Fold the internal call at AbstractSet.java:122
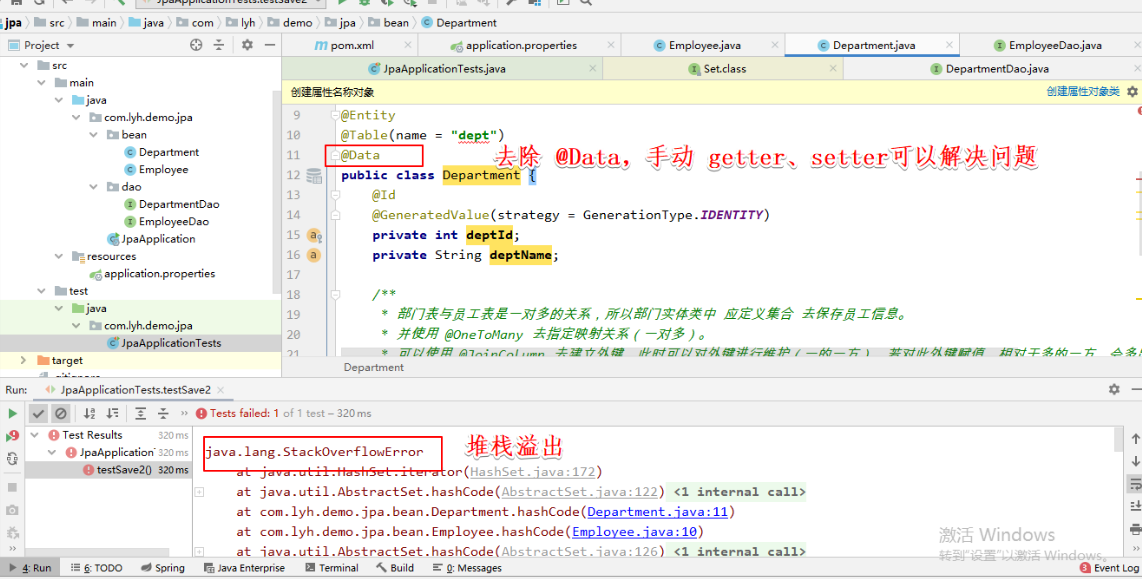Viewport: 1142px width, 579px height. pyautogui.click(x=199, y=492)
